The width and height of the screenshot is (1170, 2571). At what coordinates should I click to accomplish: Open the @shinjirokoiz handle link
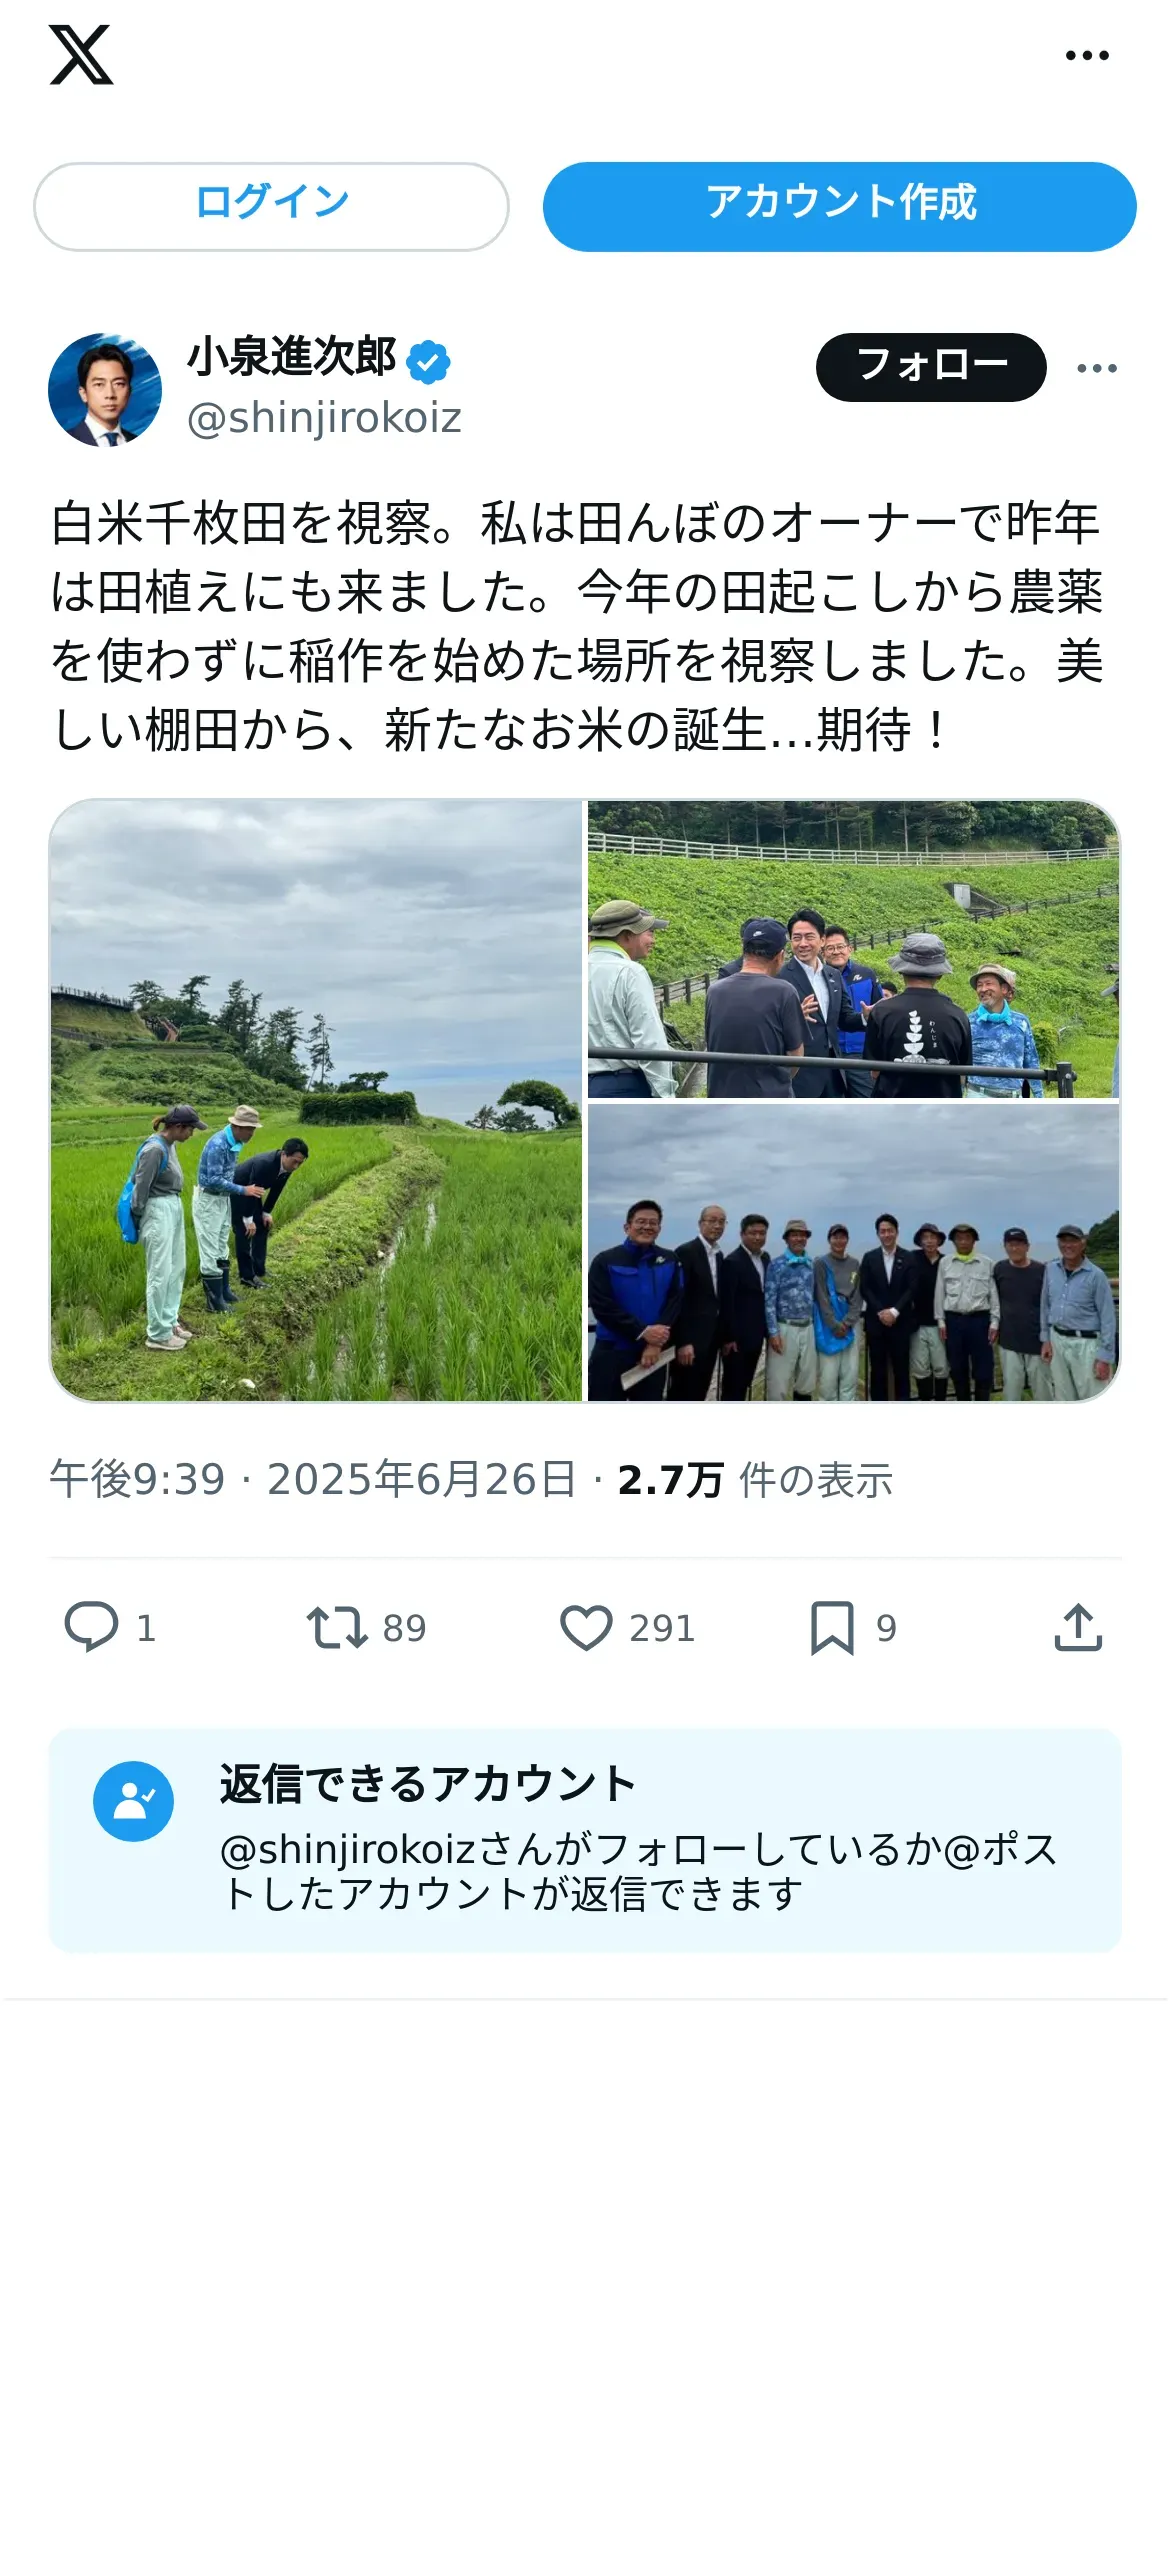pyautogui.click(x=324, y=418)
